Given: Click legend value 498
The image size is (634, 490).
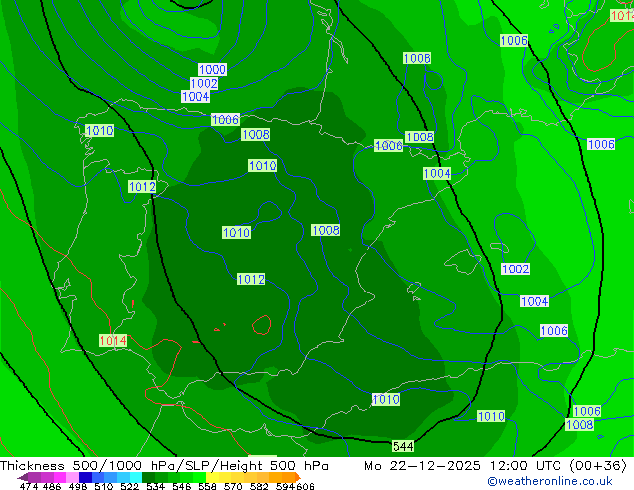Looking at the screenshot, I should [x=78, y=486].
